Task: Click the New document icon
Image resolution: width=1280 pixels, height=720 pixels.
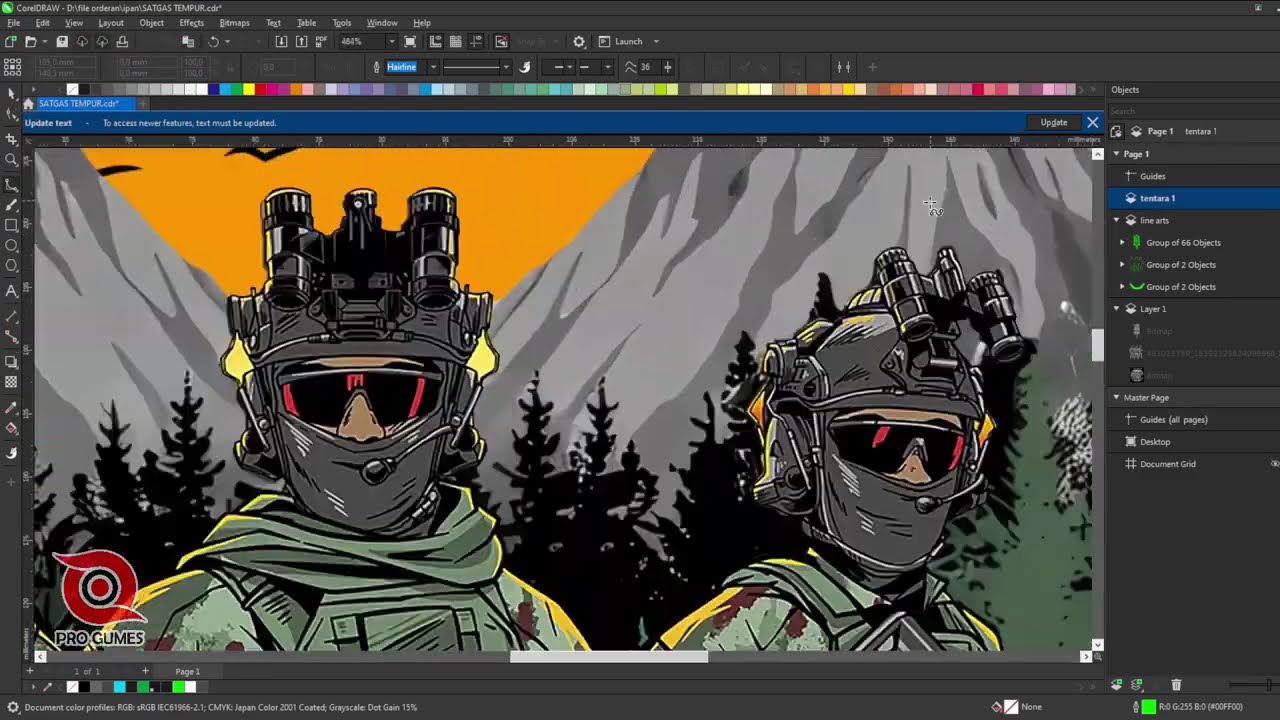Action: tap(10, 41)
